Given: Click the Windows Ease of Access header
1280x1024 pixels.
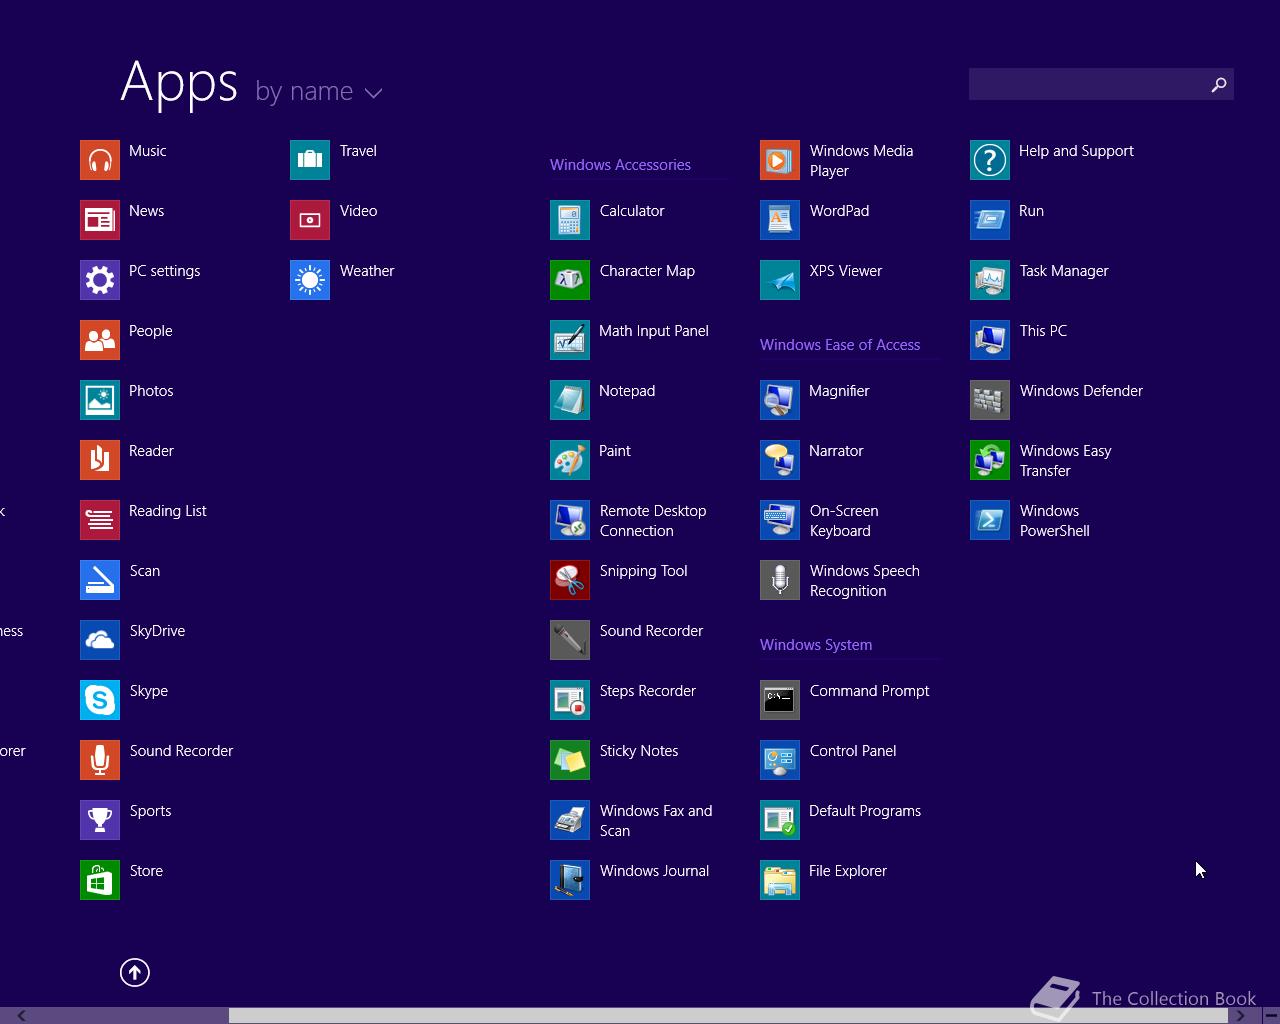Looking at the screenshot, I should (x=840, y=345).
